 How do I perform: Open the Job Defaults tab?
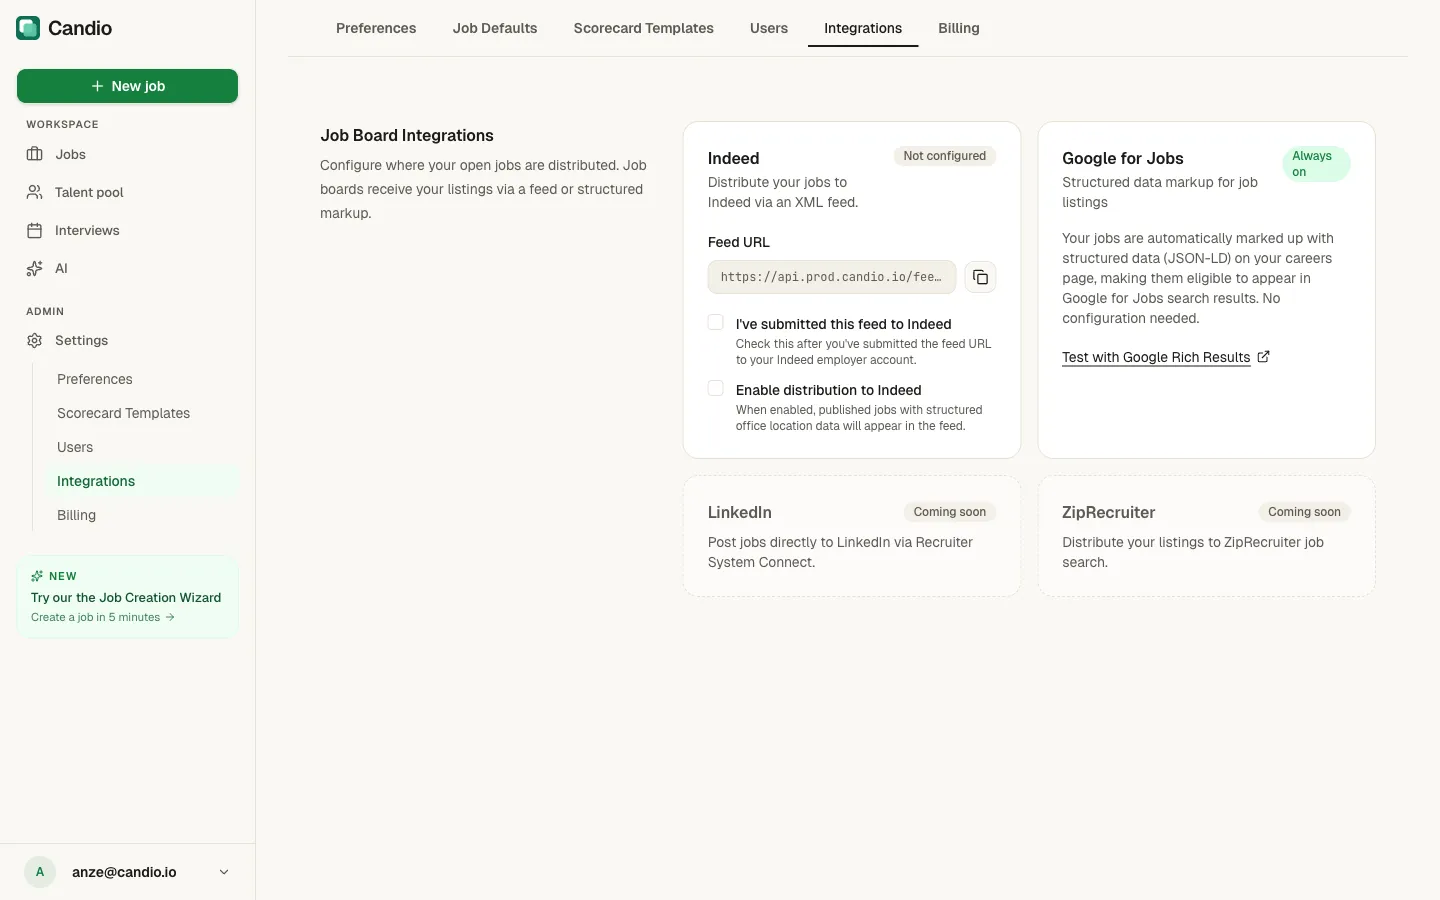coord(495,28)
